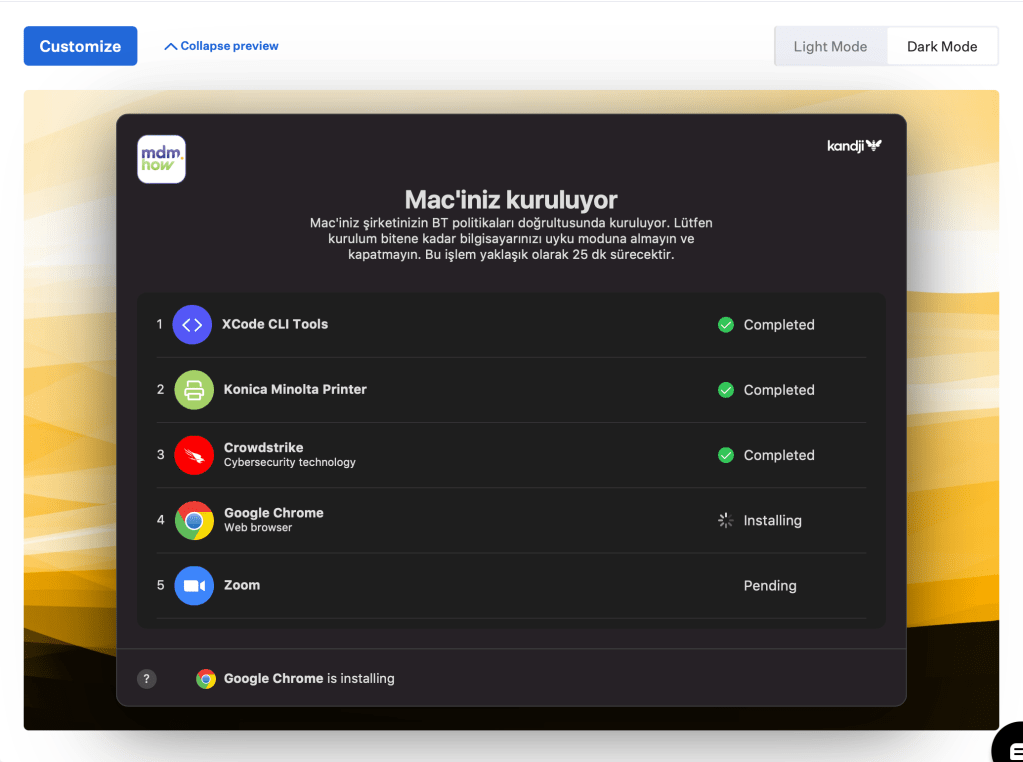Click the chat widget bubble
Viewport: 1023px width, 762px height.
coord(1010,745)
